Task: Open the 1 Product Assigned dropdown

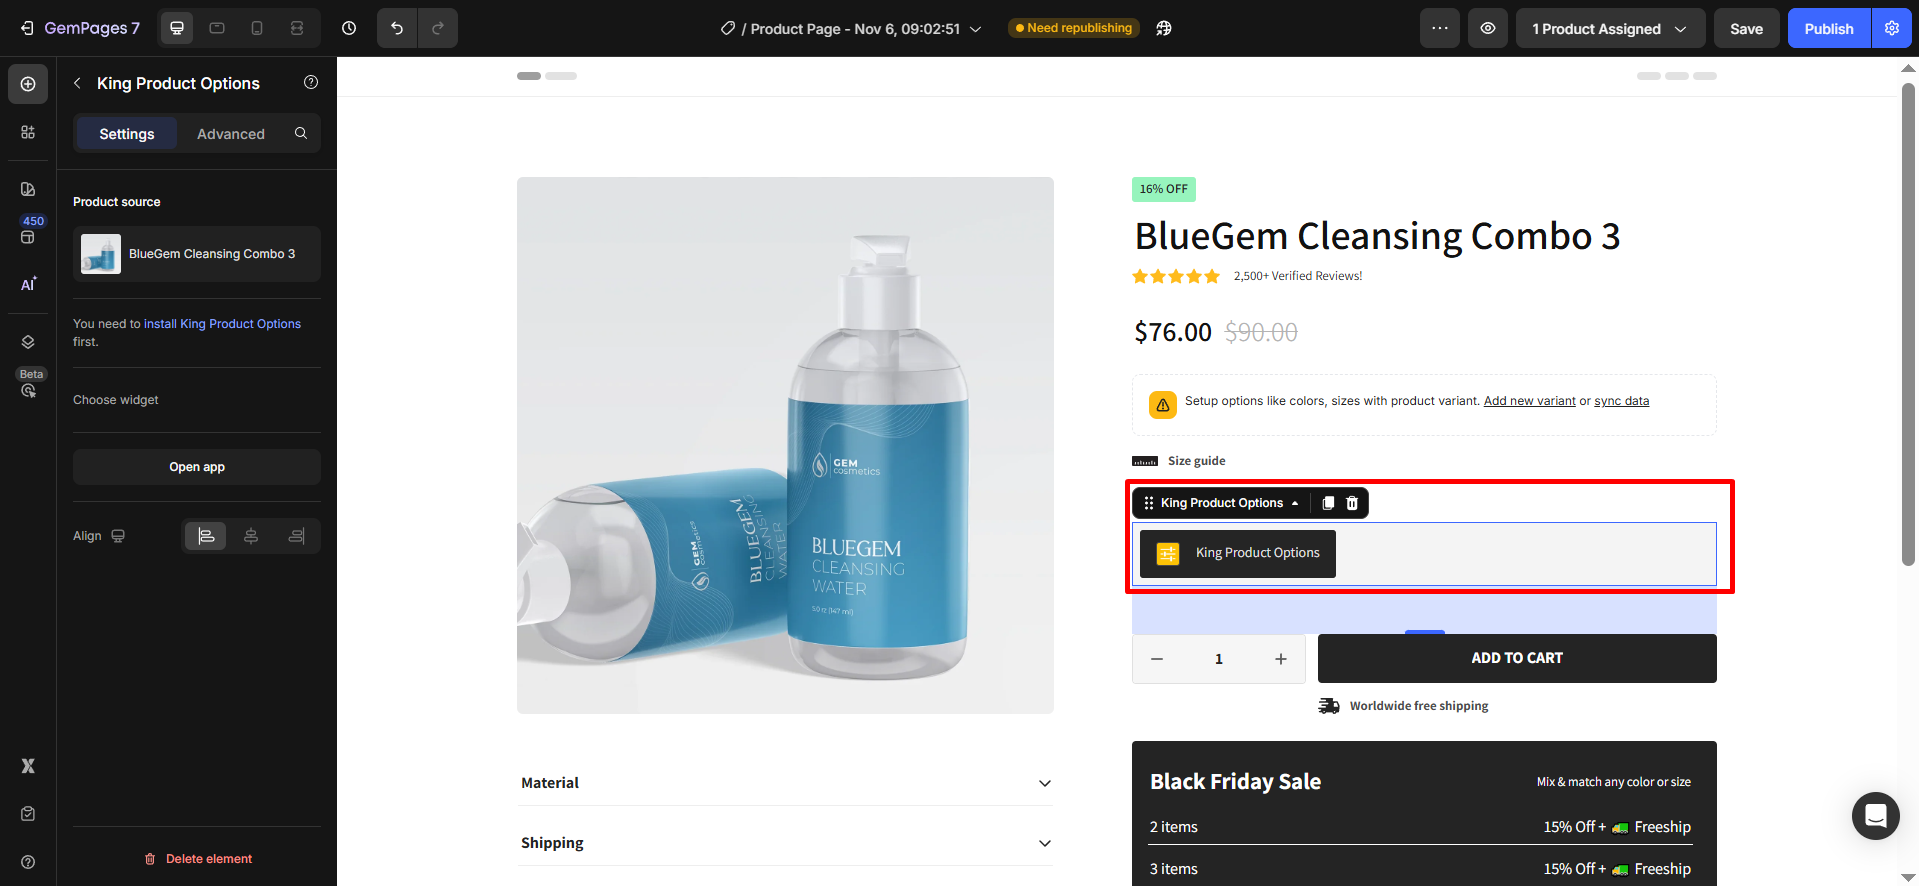Action: [1609, 28]
